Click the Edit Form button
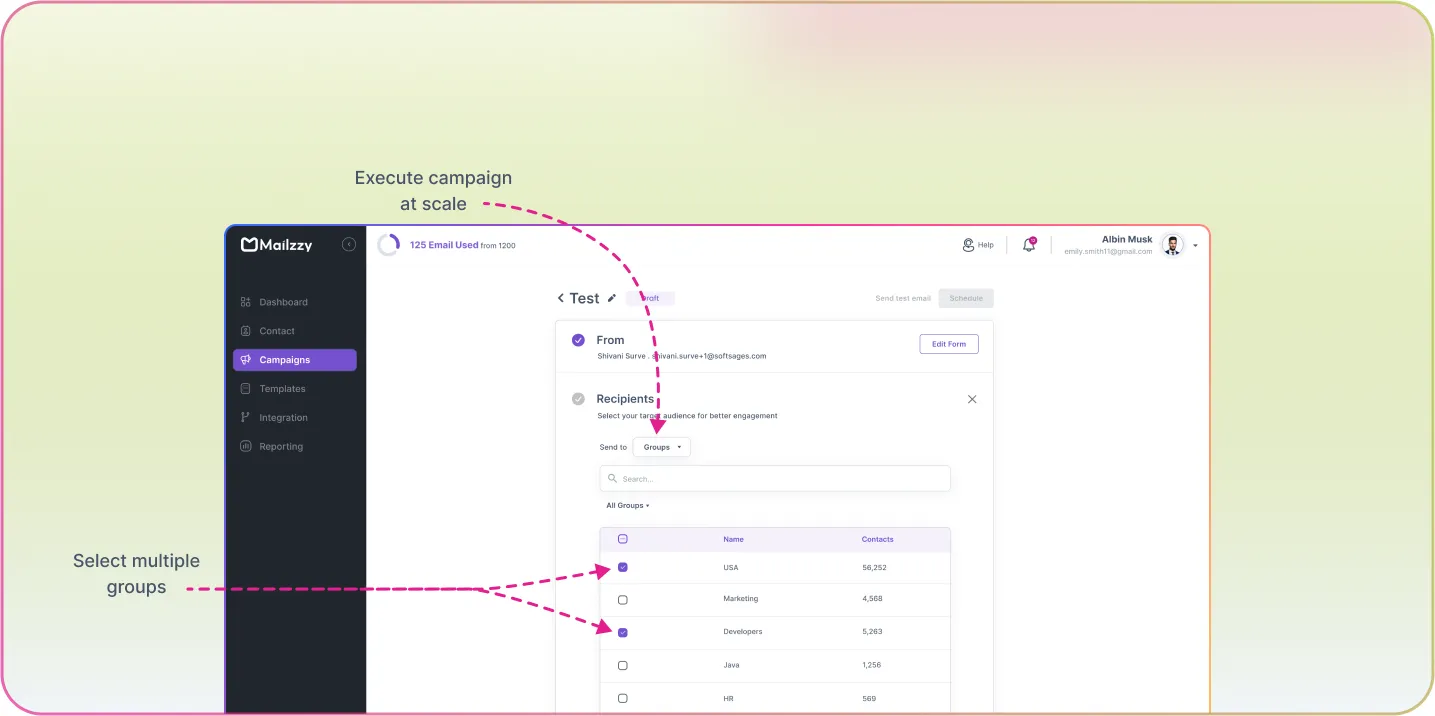The height and width of the screenshot is (716, 1435). (x=948, y=343)
